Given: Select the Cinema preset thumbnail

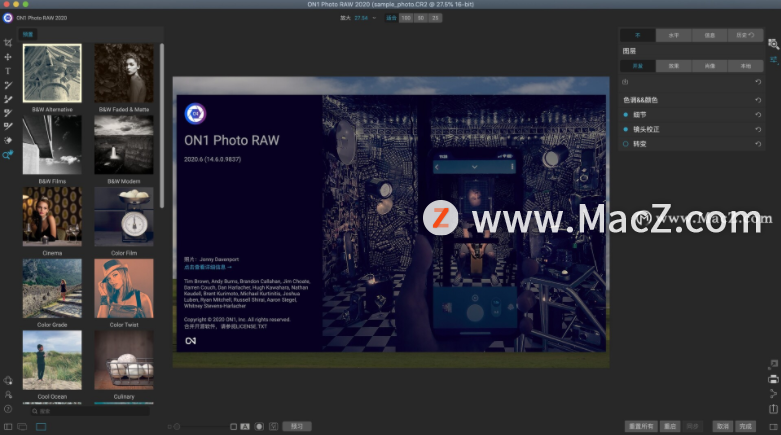Looking at the screenshot, I should 52,217.
